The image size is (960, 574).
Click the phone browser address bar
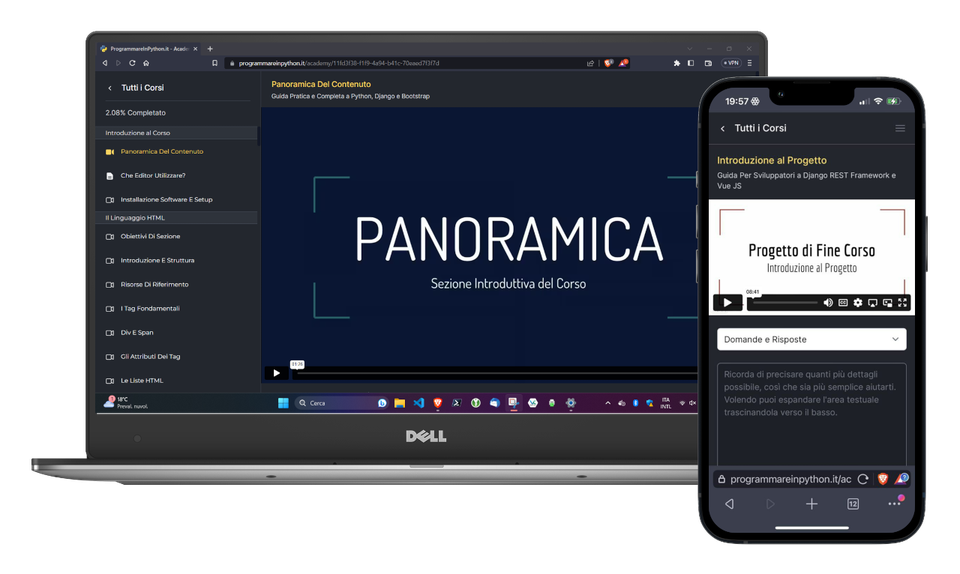pos(790,479)
